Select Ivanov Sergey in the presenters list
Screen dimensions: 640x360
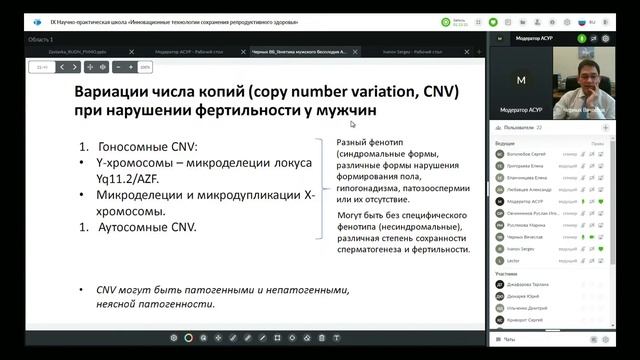(x=520, y=249)
